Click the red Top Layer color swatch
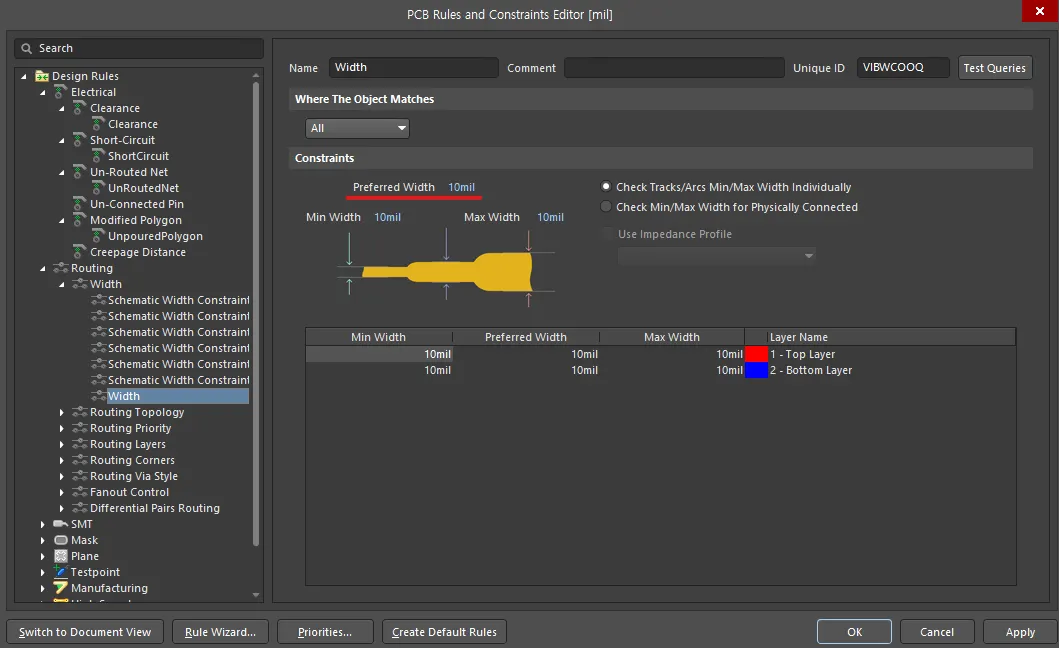Viewport: 1059px width, 648px height. tap(756, 354)
